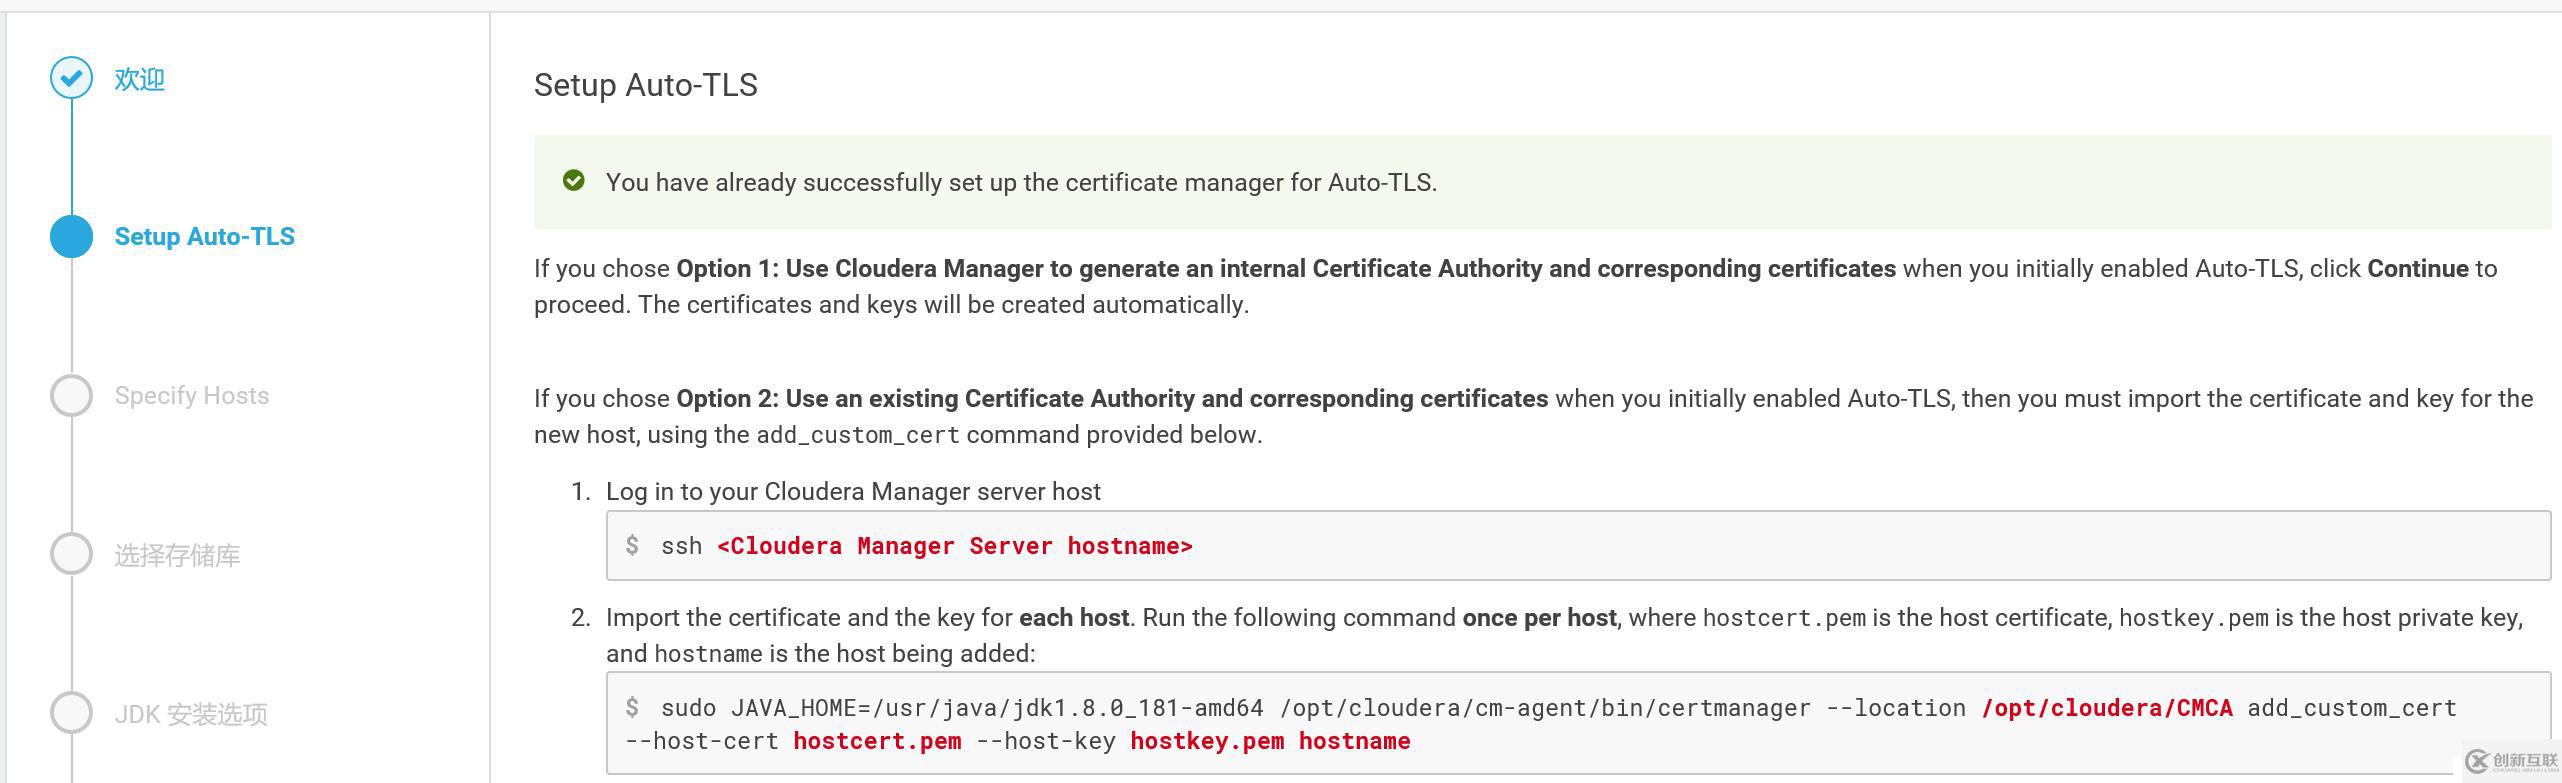This screenshot has width=2562, height=783.
Task: Click the inline hostcert.pem code in step 2 description
Action: coord(1784,618)
